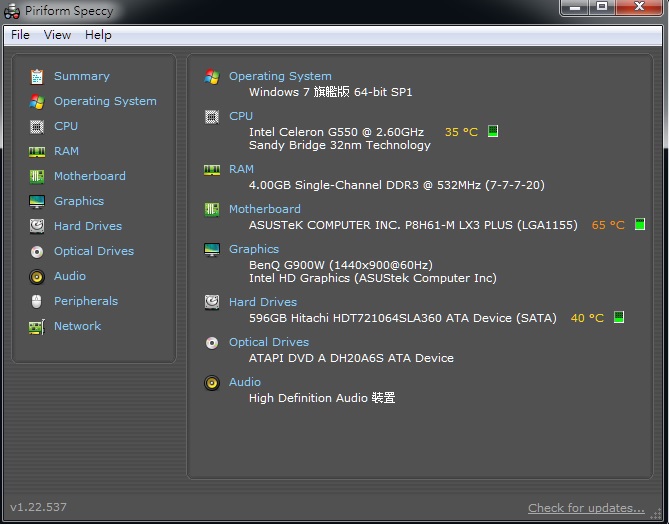Select Graphics in the left sidebar
Screen dimensions: 669x525
click(x=79, y=201)
